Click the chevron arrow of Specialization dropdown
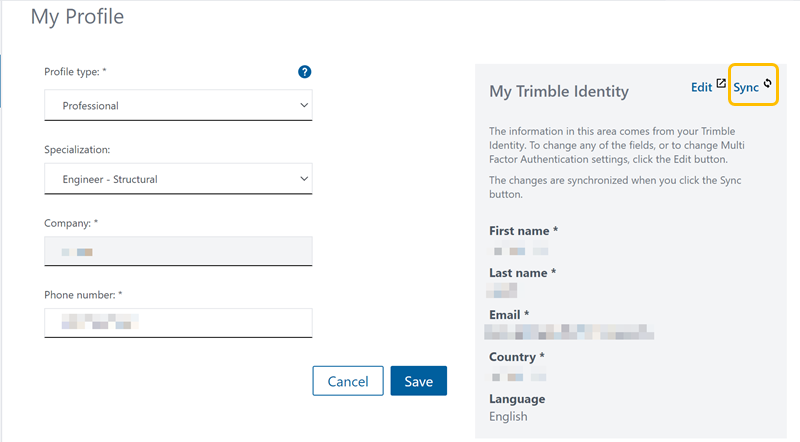This screenshot has height=442, width=800. [x=304, y=179]
